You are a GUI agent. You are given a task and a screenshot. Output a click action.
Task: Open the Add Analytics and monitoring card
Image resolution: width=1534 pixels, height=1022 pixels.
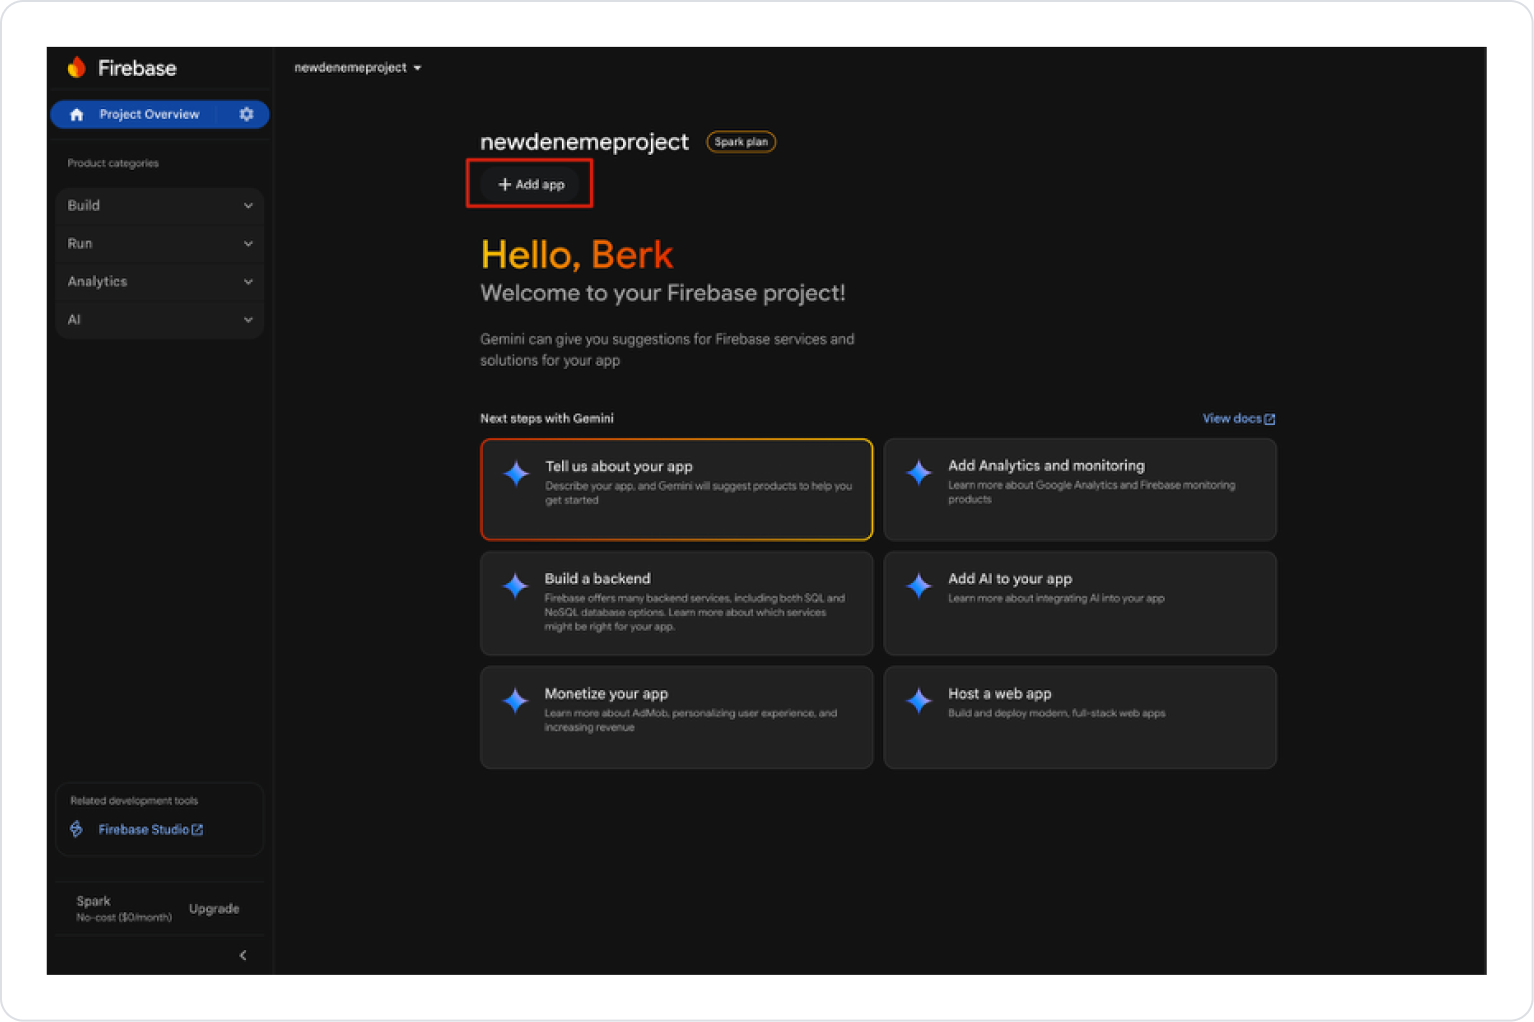tap(1080, 489)
